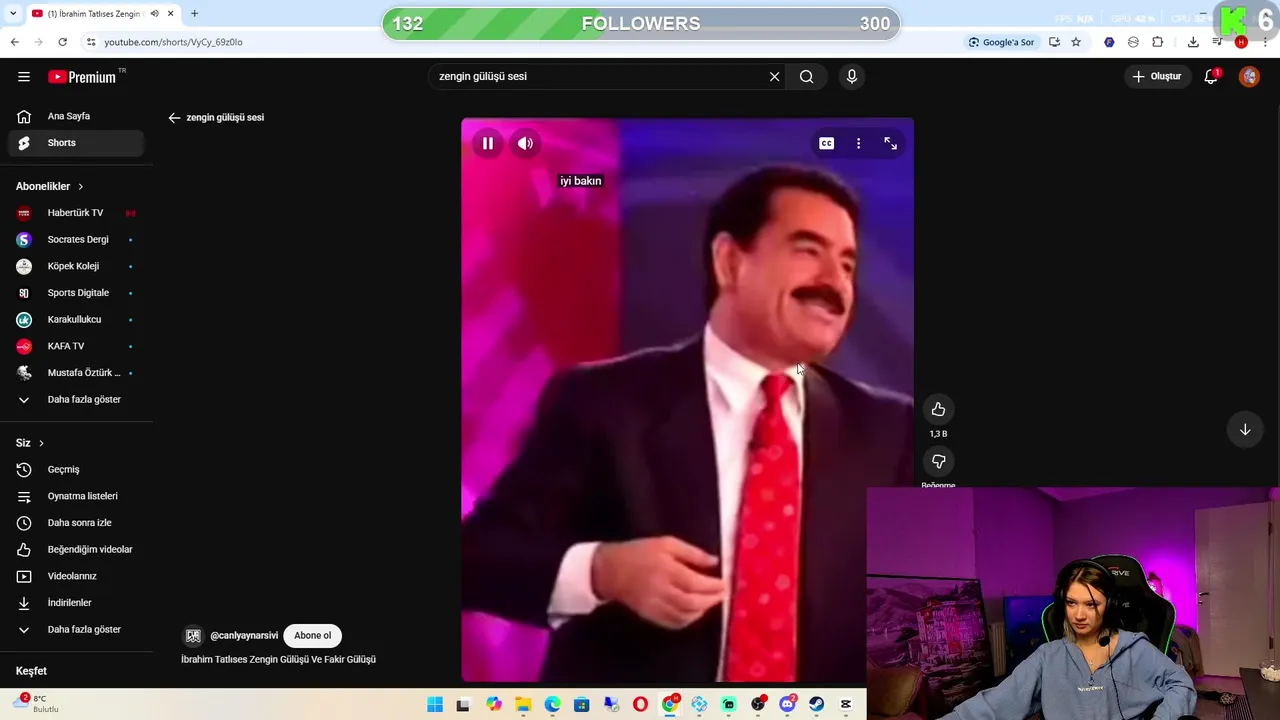Open KAFA TV channel
The image size is (1280, 720).
(x=76, y=346)
